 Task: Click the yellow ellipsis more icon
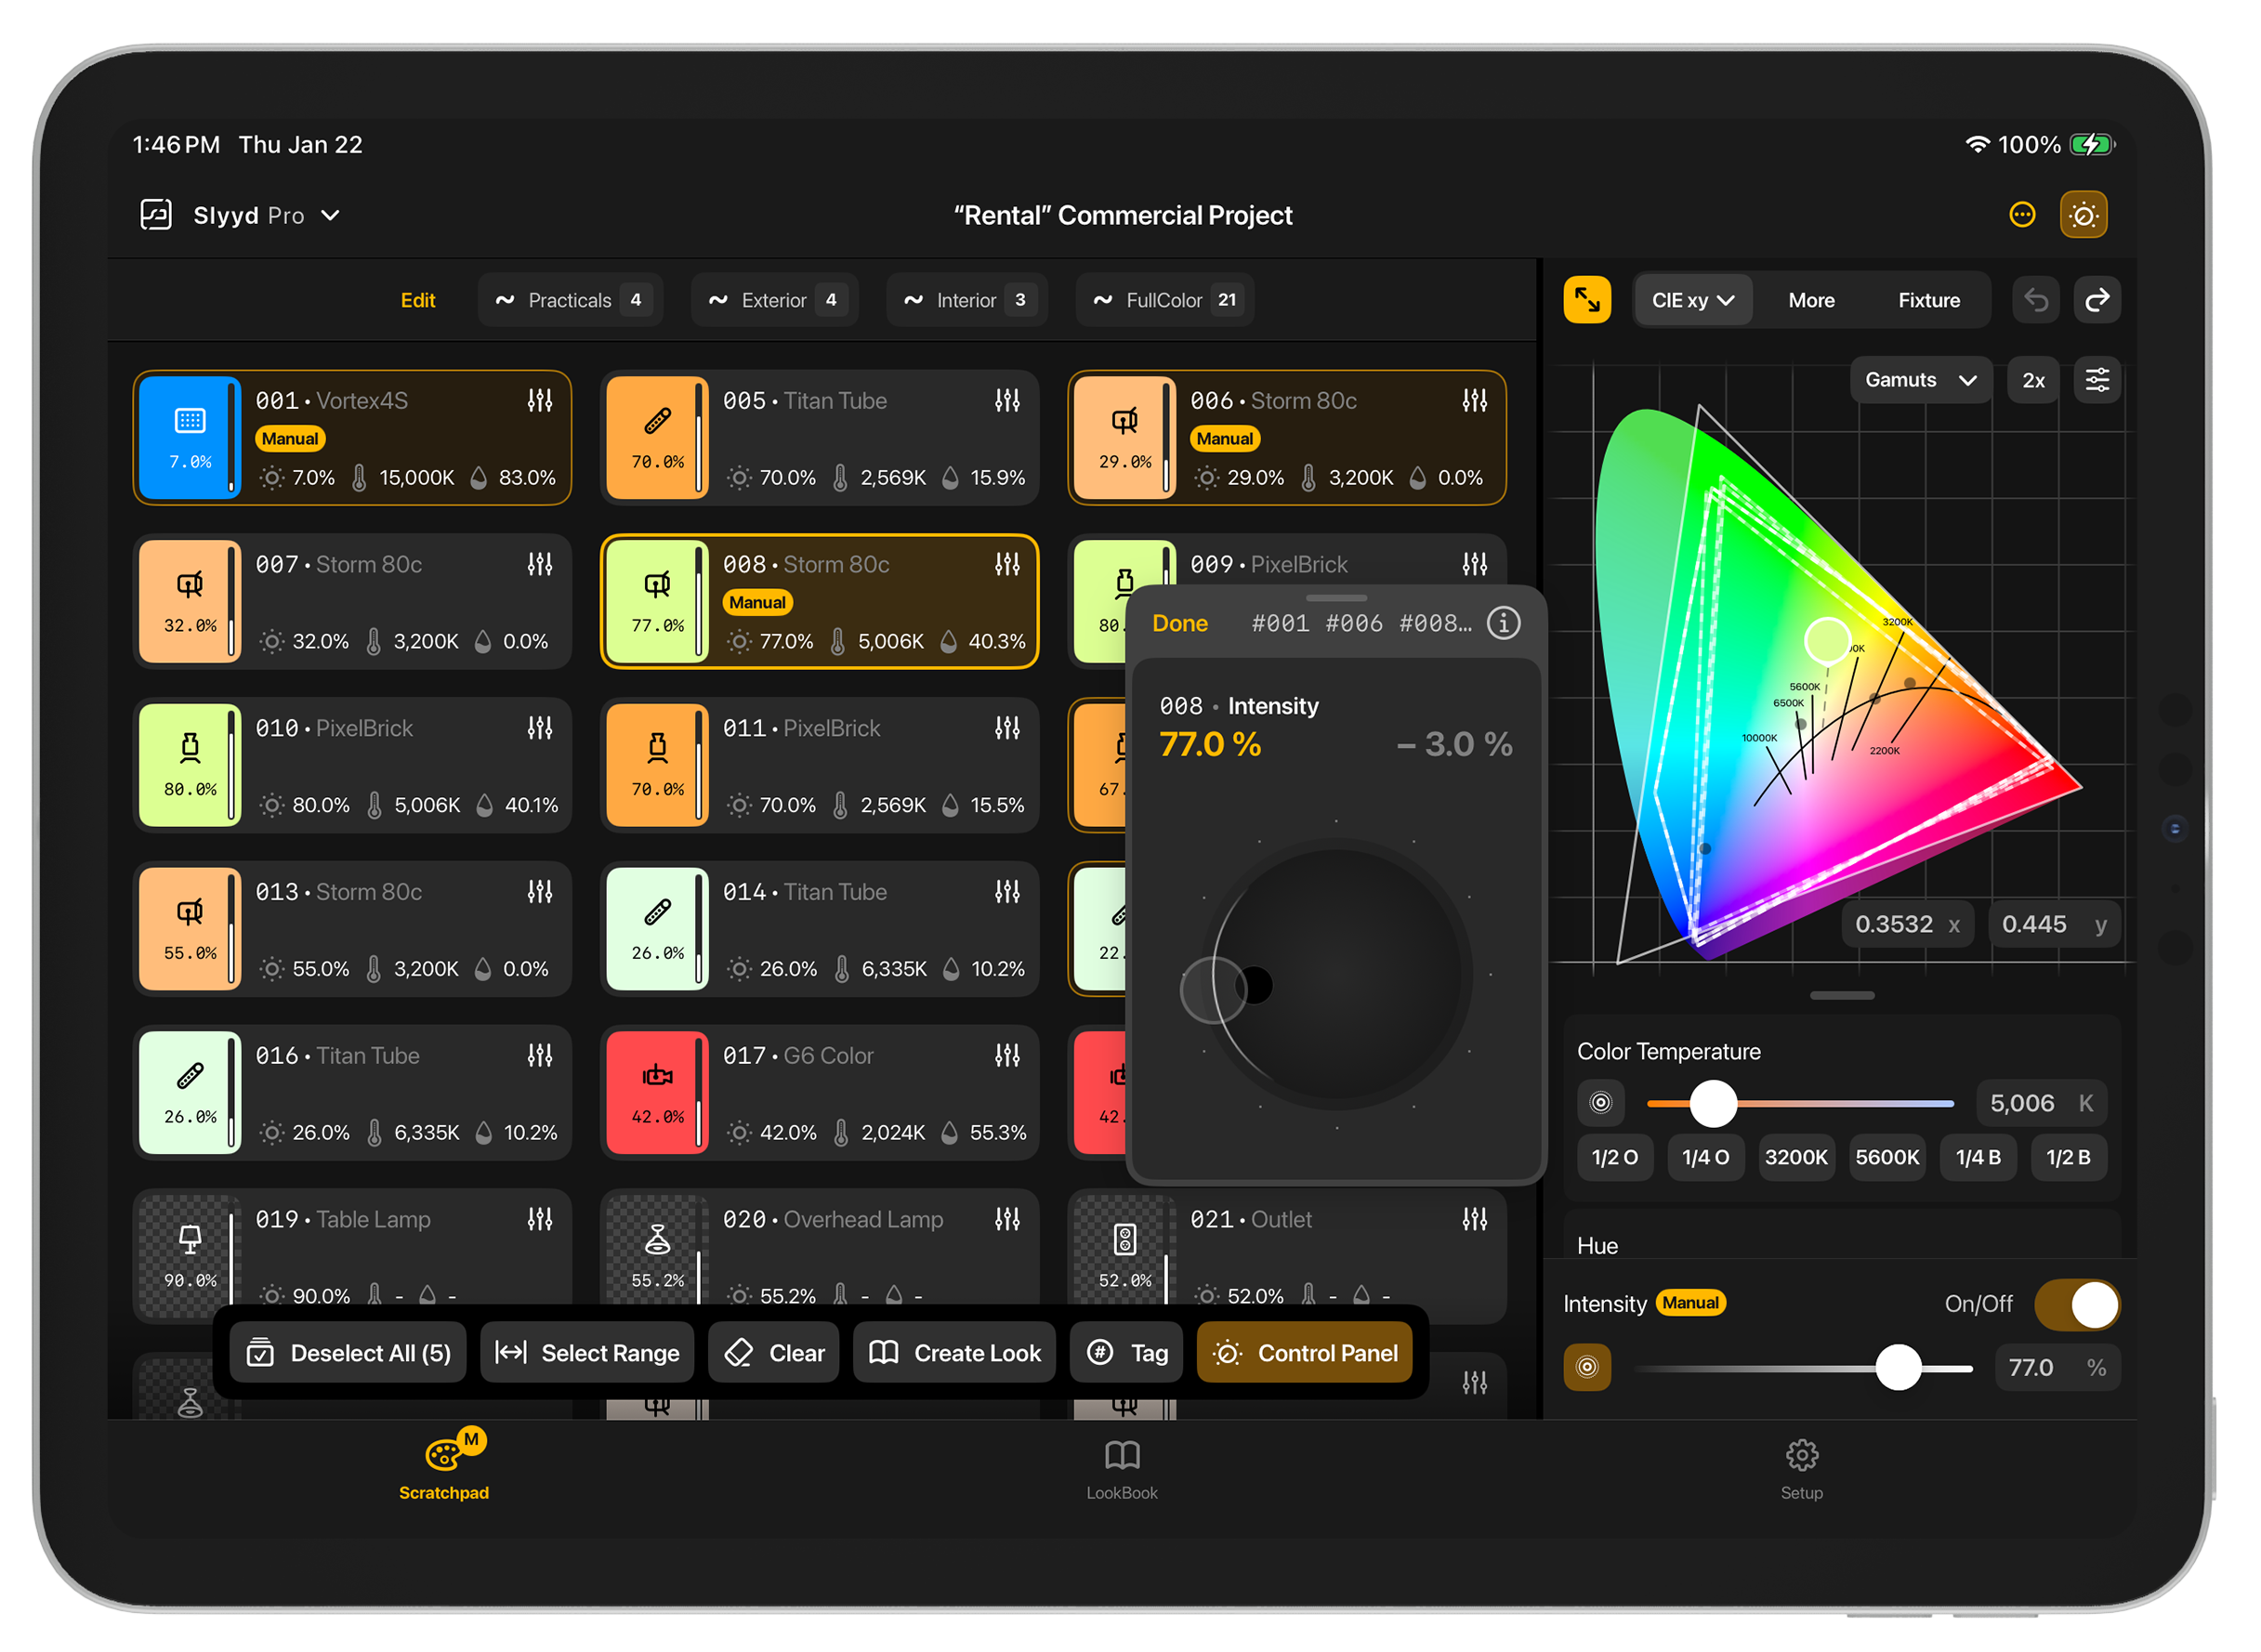[2022, 215]
